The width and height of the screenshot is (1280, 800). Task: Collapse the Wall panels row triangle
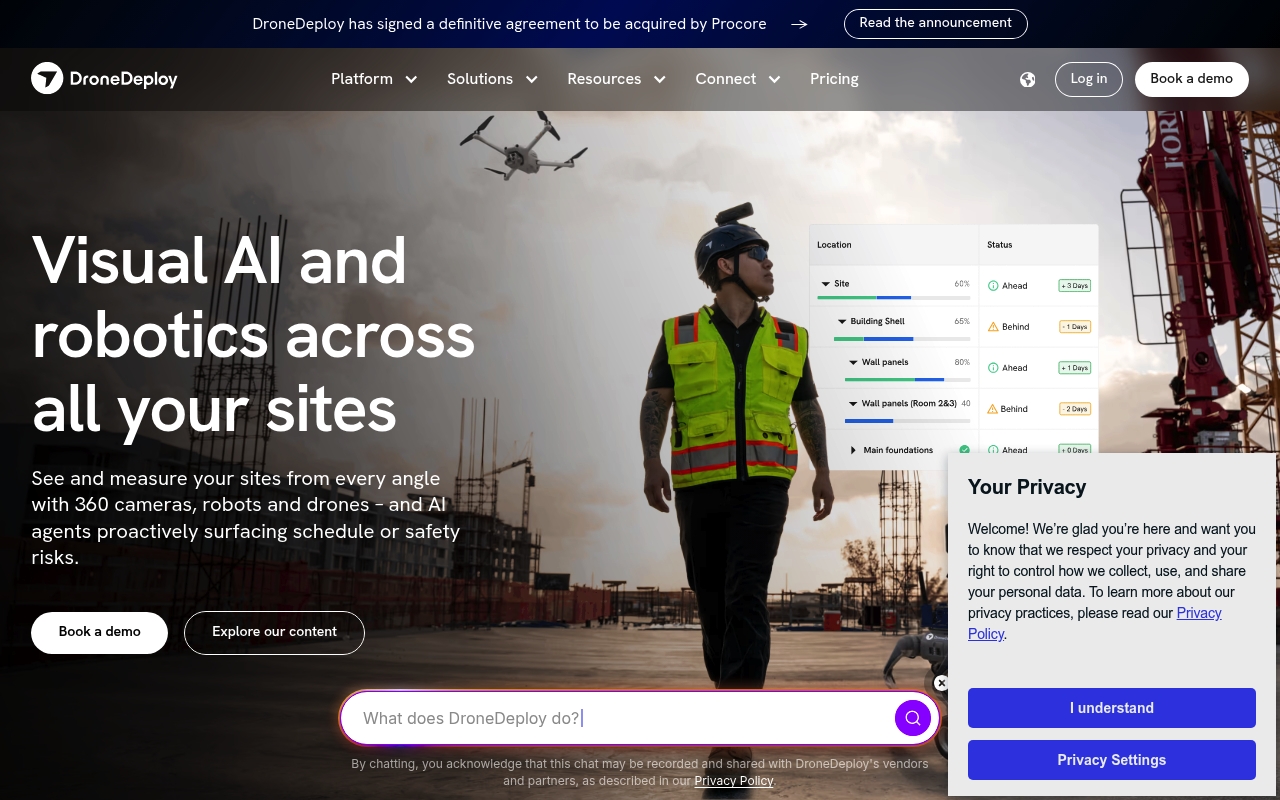click(x=854, y=362)
